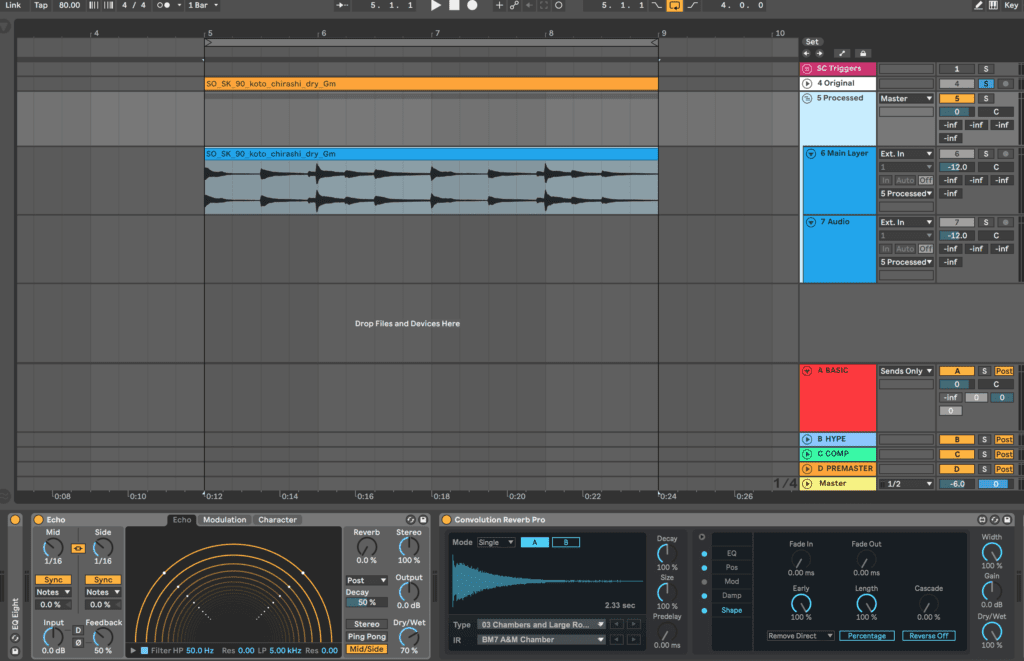Click the Echo hot-swap preset icon
Image resolution: width=1024 pixels, height=661 pixels.
[x=411, y=520]
